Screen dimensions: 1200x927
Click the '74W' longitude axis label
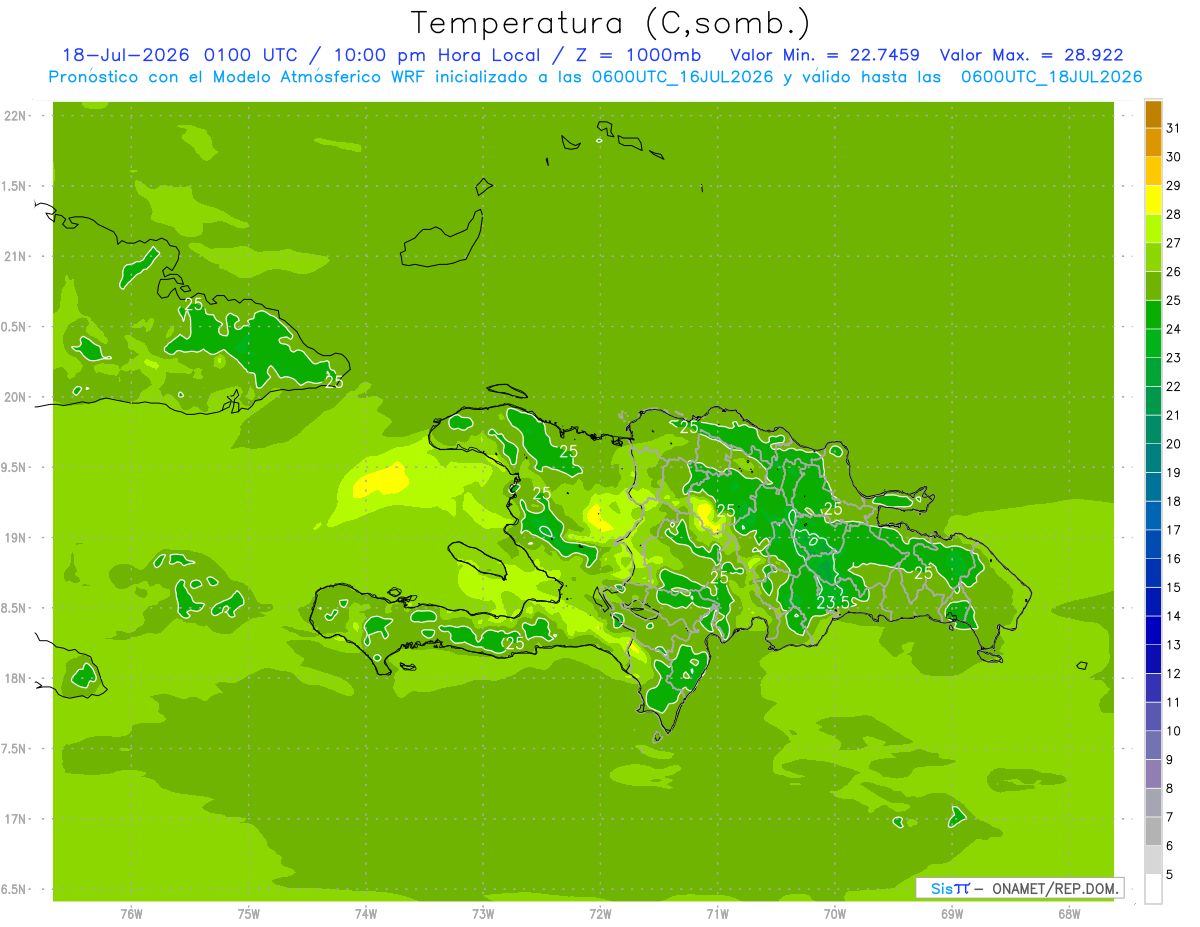[x=366, y=914]
